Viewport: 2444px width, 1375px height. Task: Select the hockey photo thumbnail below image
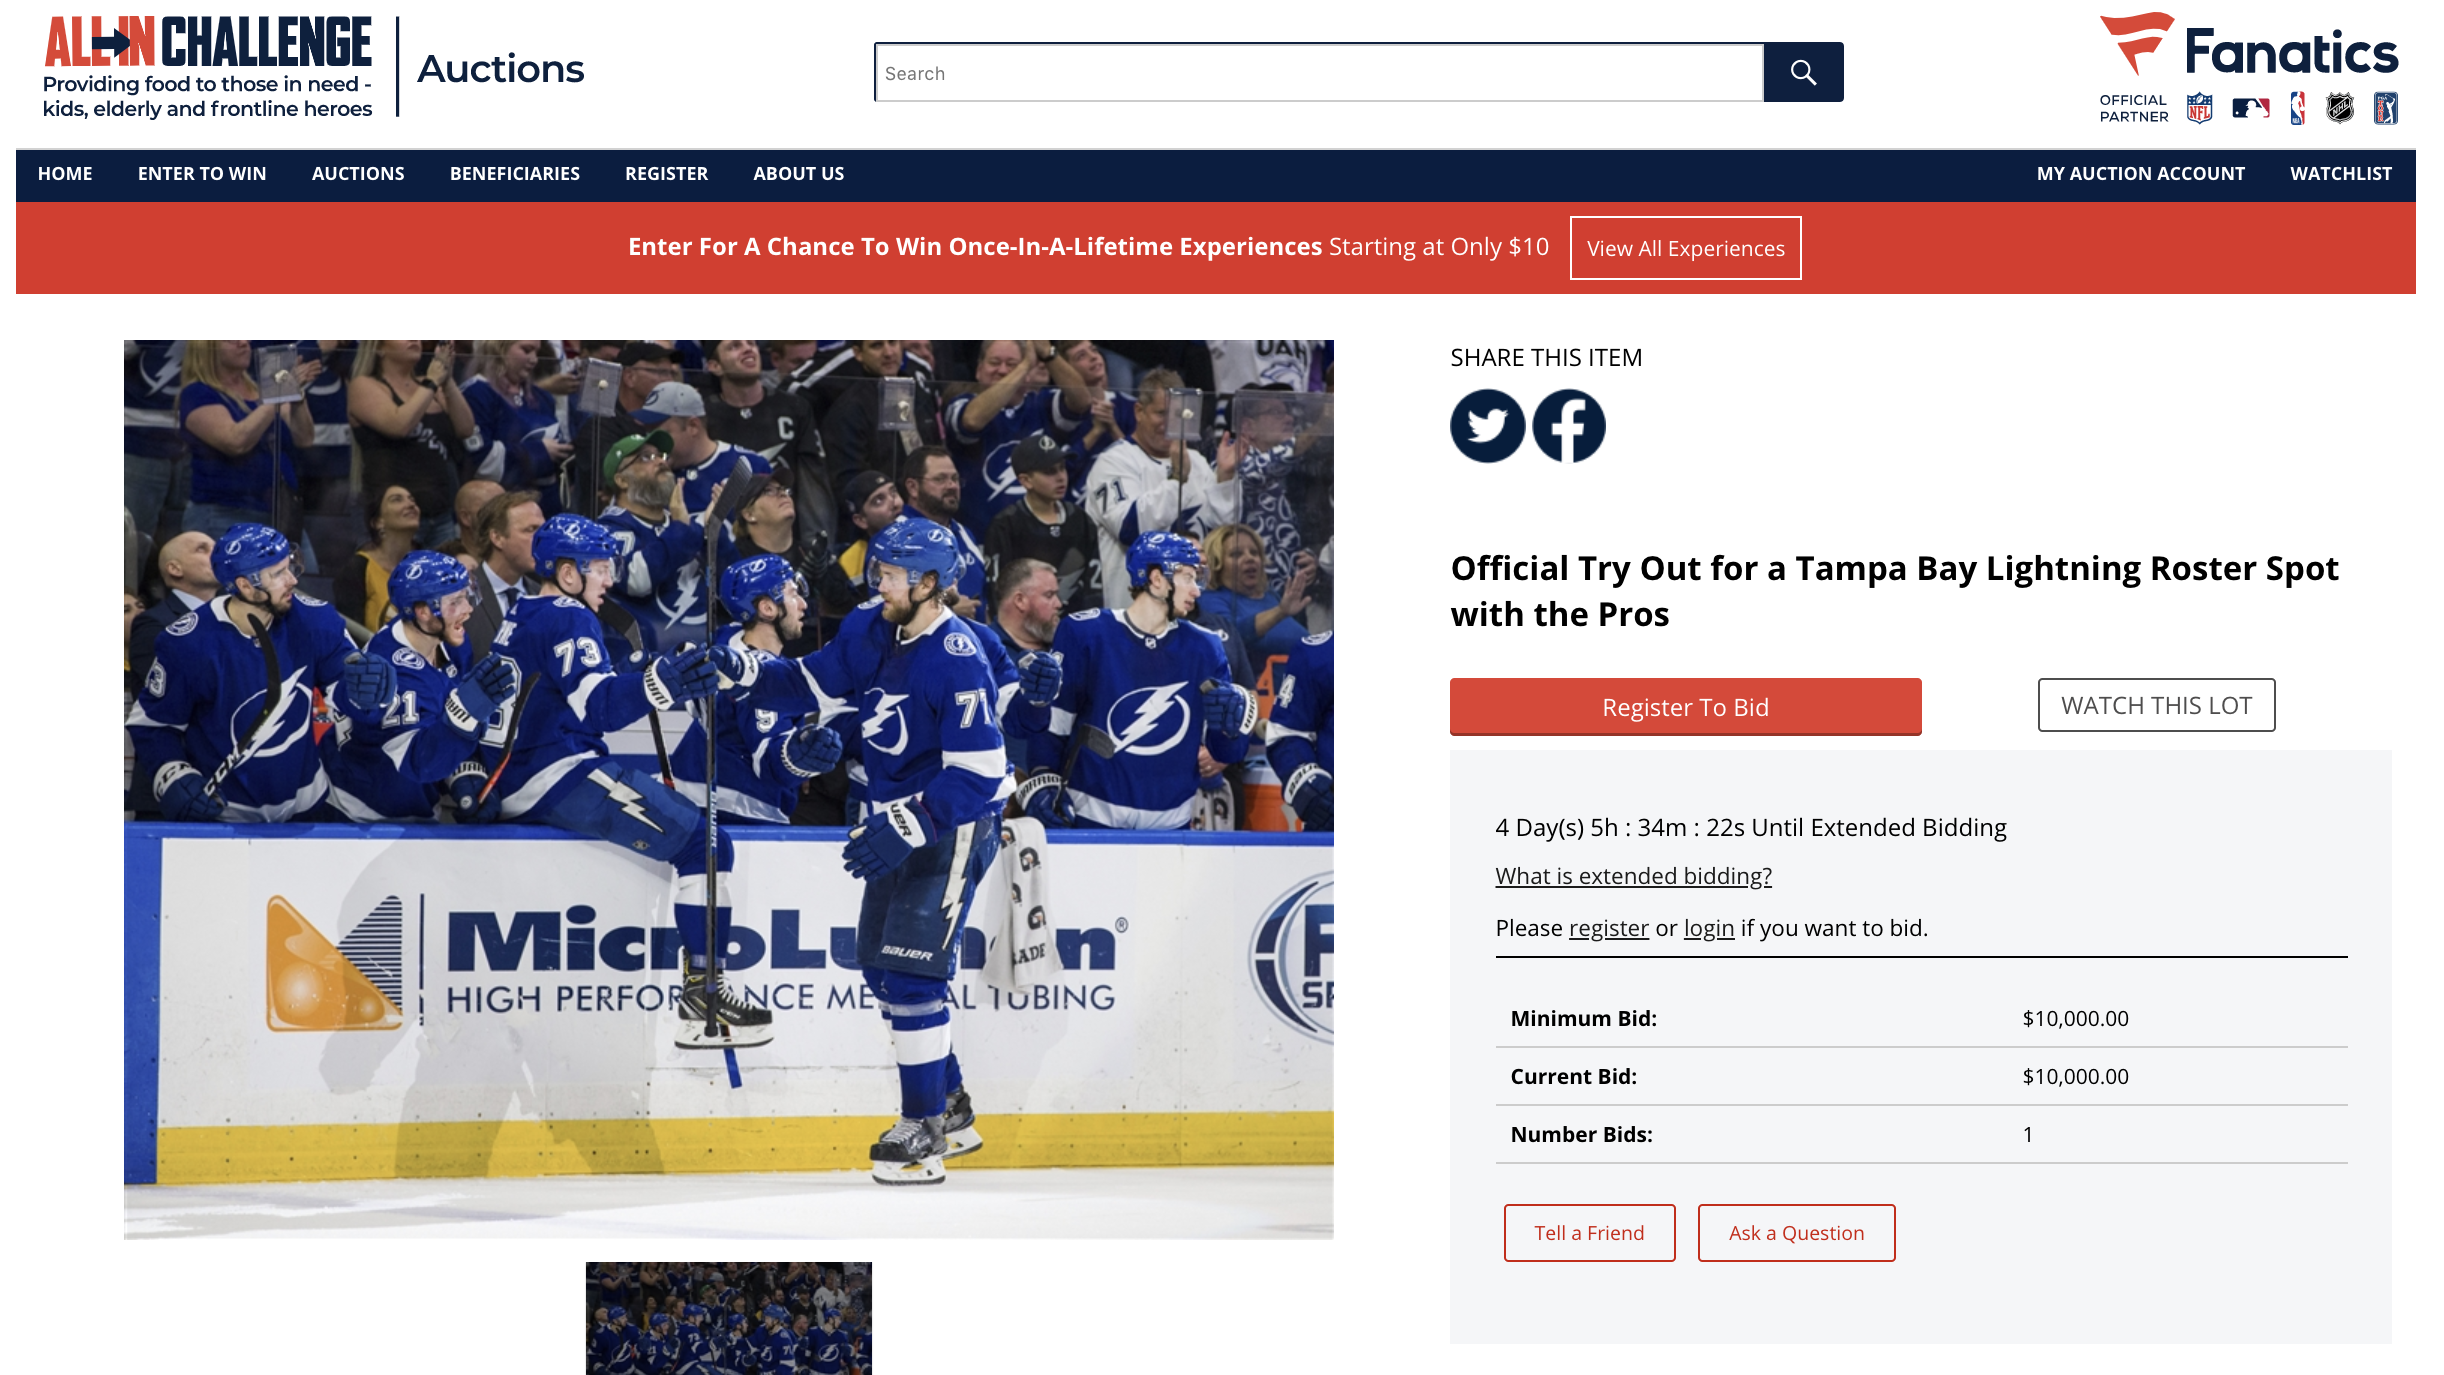pos(728,1317)
